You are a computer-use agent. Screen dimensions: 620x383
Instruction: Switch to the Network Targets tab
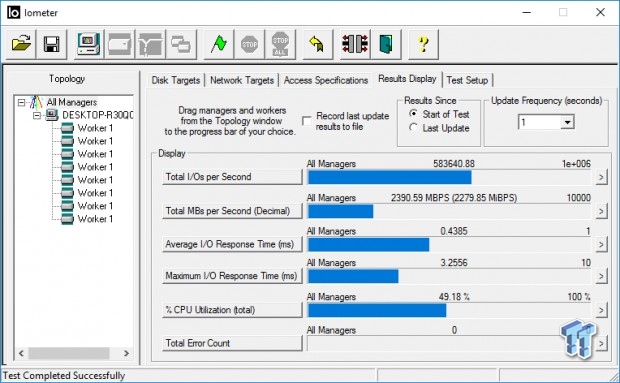pyautogui.click(x=242, y=80)
